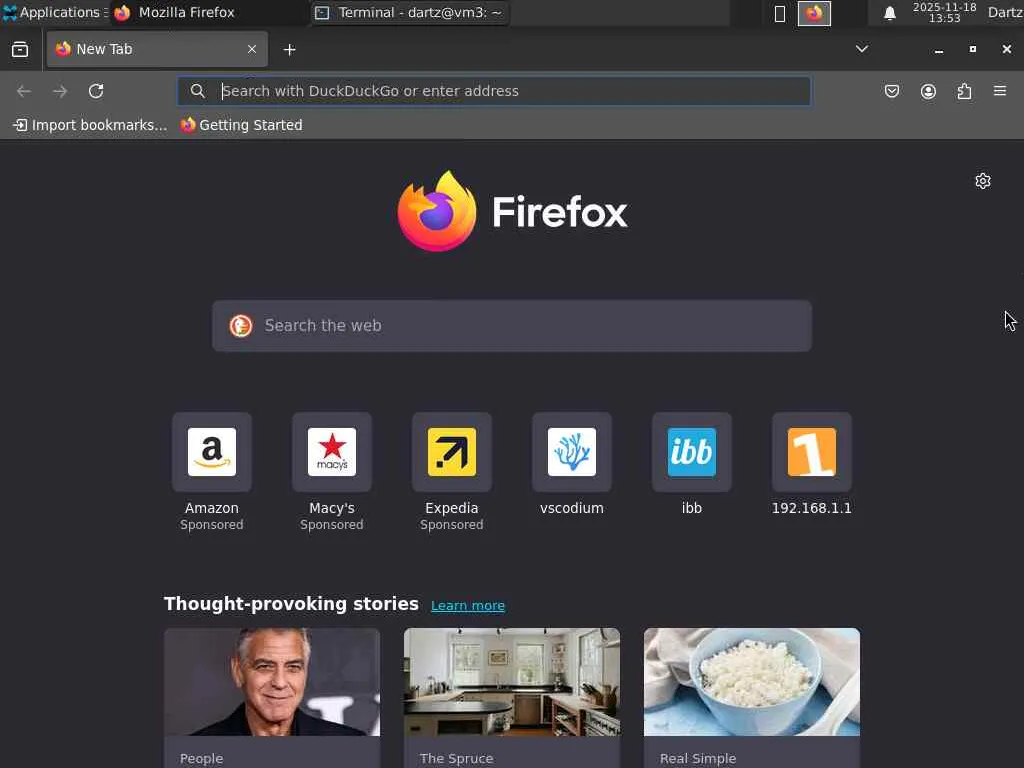Open the Firefox View icon
Image resolution: width=1024 pixels, height=768 pixels.
[x=20, y=50]
